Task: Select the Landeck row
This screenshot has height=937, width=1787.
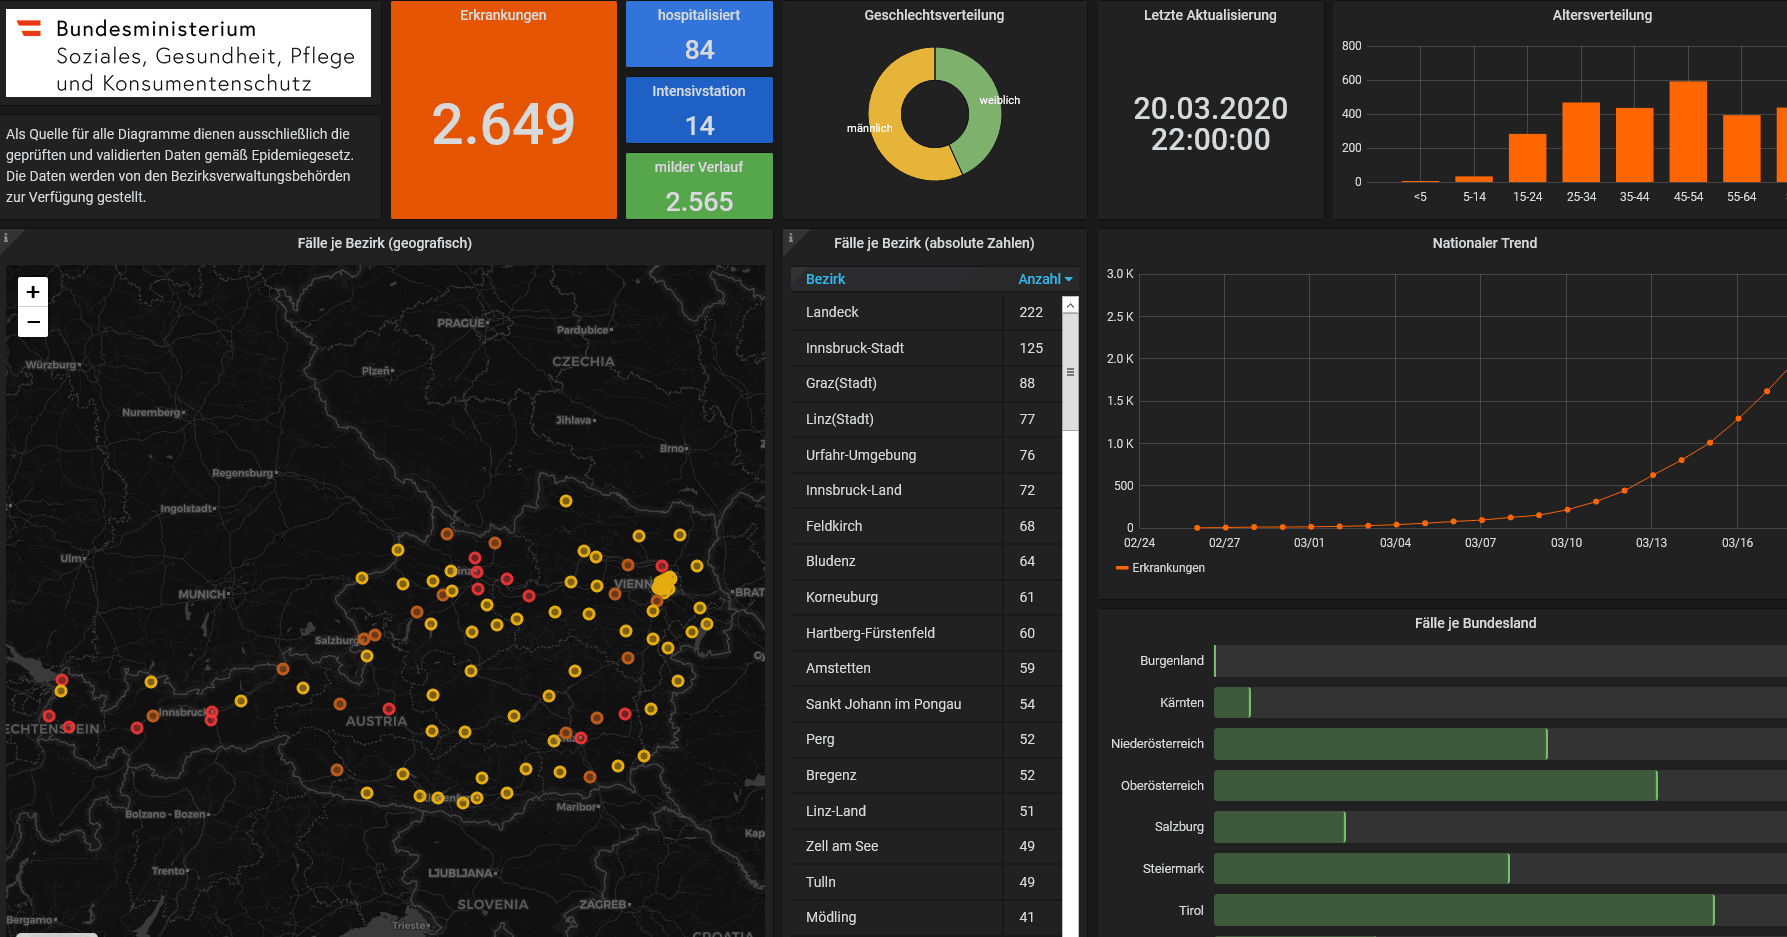Action: coord(926,312)
